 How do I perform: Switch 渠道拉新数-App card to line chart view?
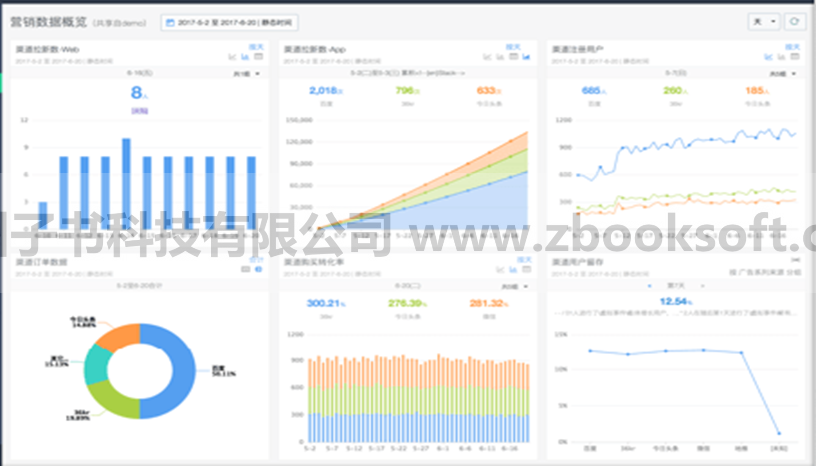pos(487,57)
